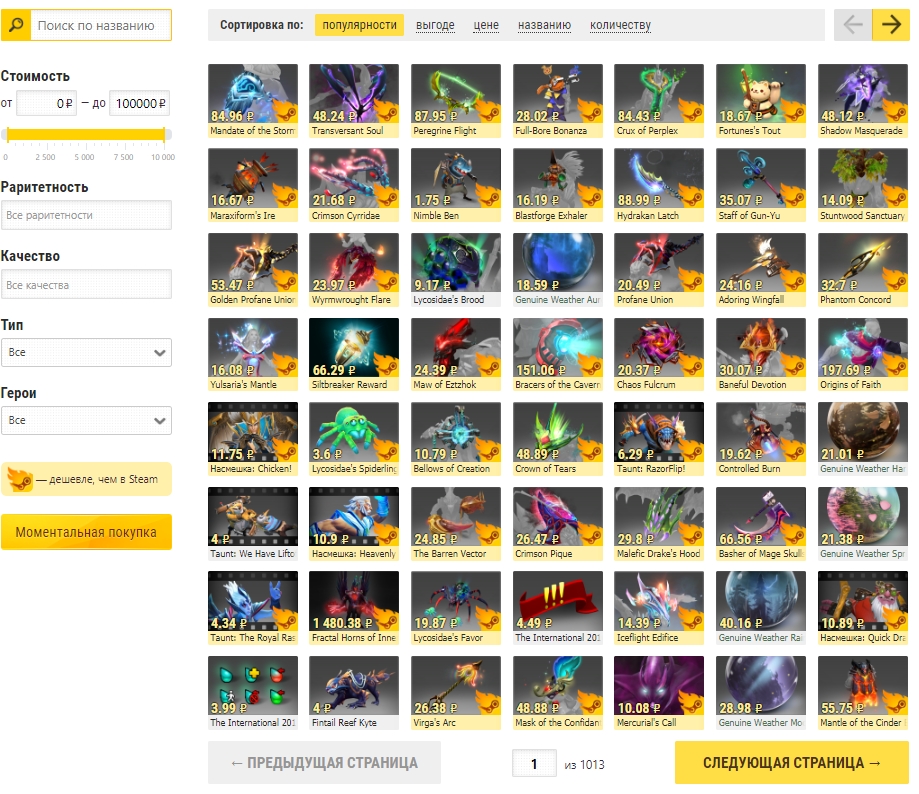Expand the Герои dropdown
The width and height of the screenshot is (919, 794).
pos(86,420)
